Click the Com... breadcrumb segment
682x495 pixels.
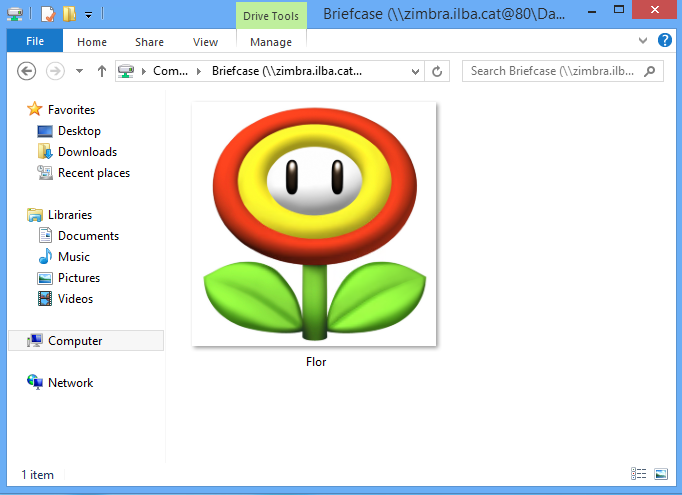pos(170,71)
